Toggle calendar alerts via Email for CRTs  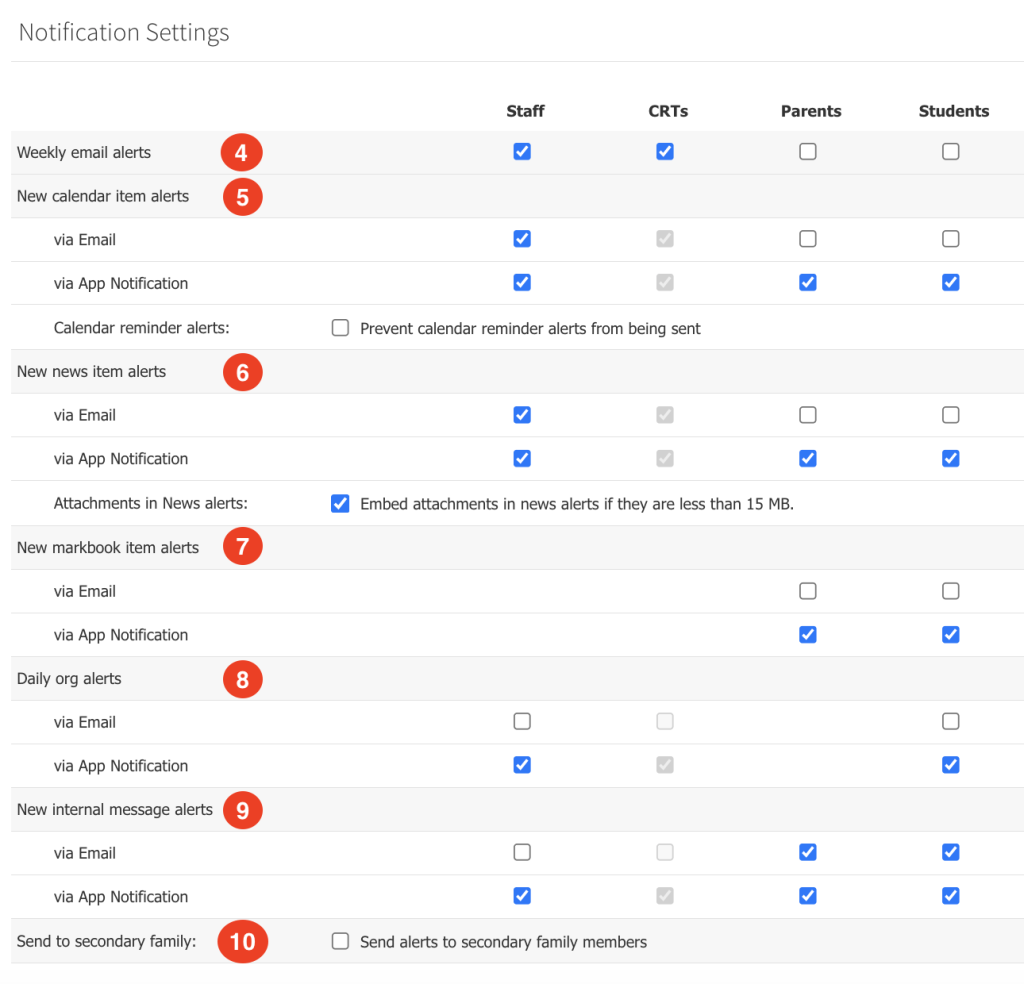tap(665, 239)
